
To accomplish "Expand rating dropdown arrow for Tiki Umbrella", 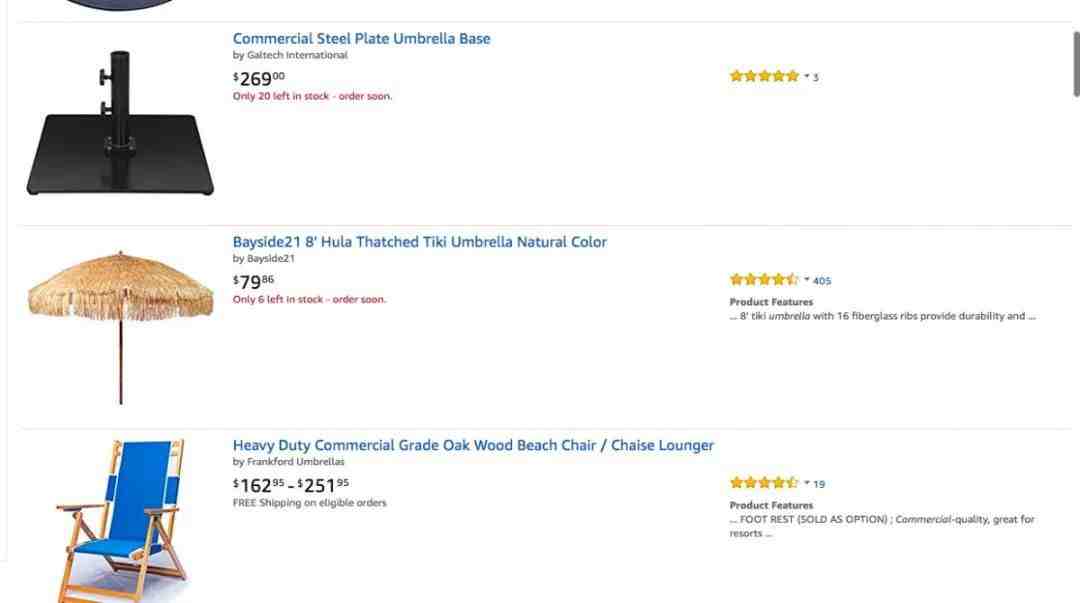I will point(807,279).
